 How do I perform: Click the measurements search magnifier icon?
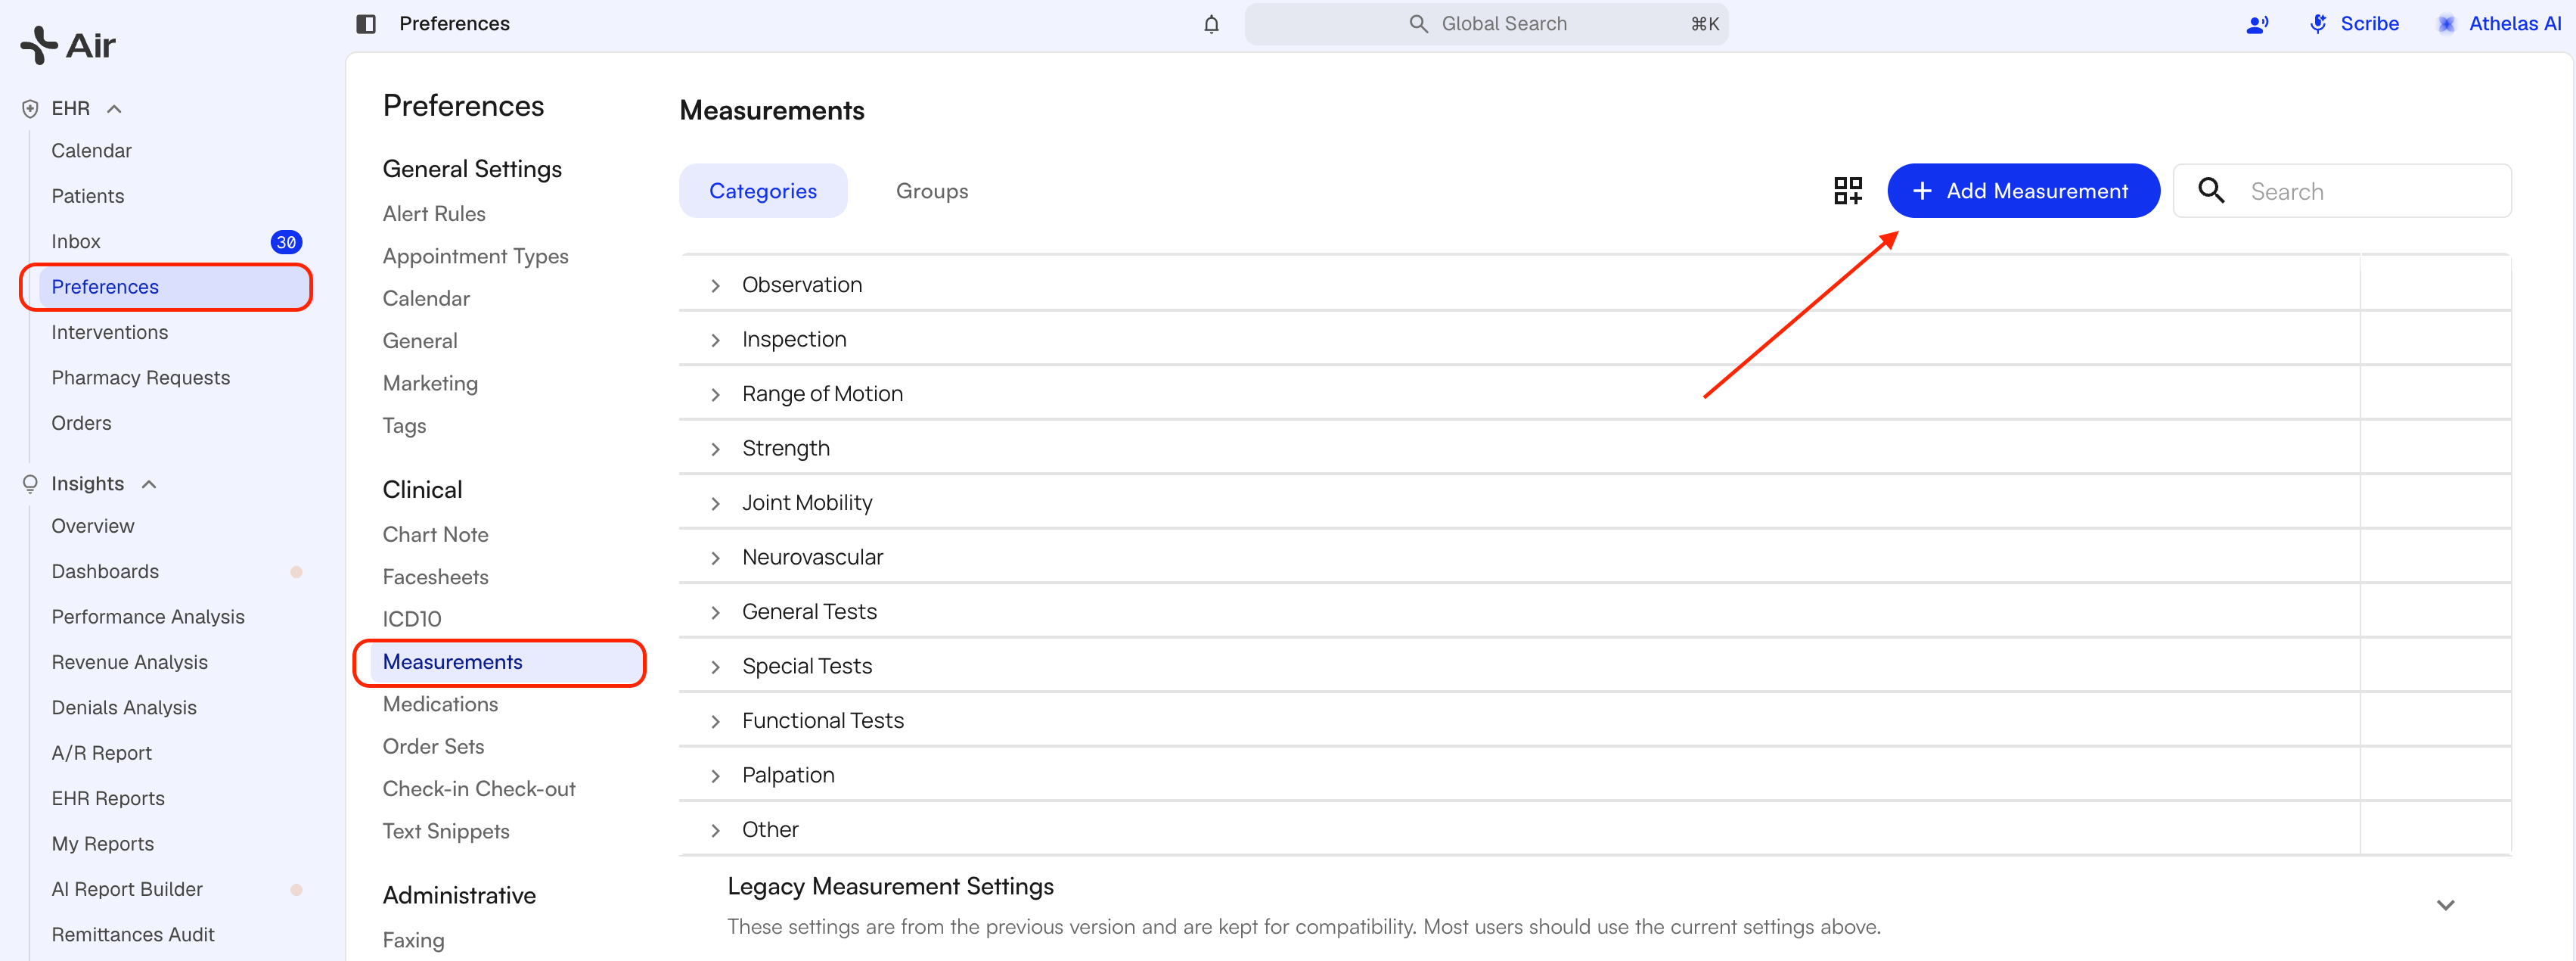[x=2211, y=191]
